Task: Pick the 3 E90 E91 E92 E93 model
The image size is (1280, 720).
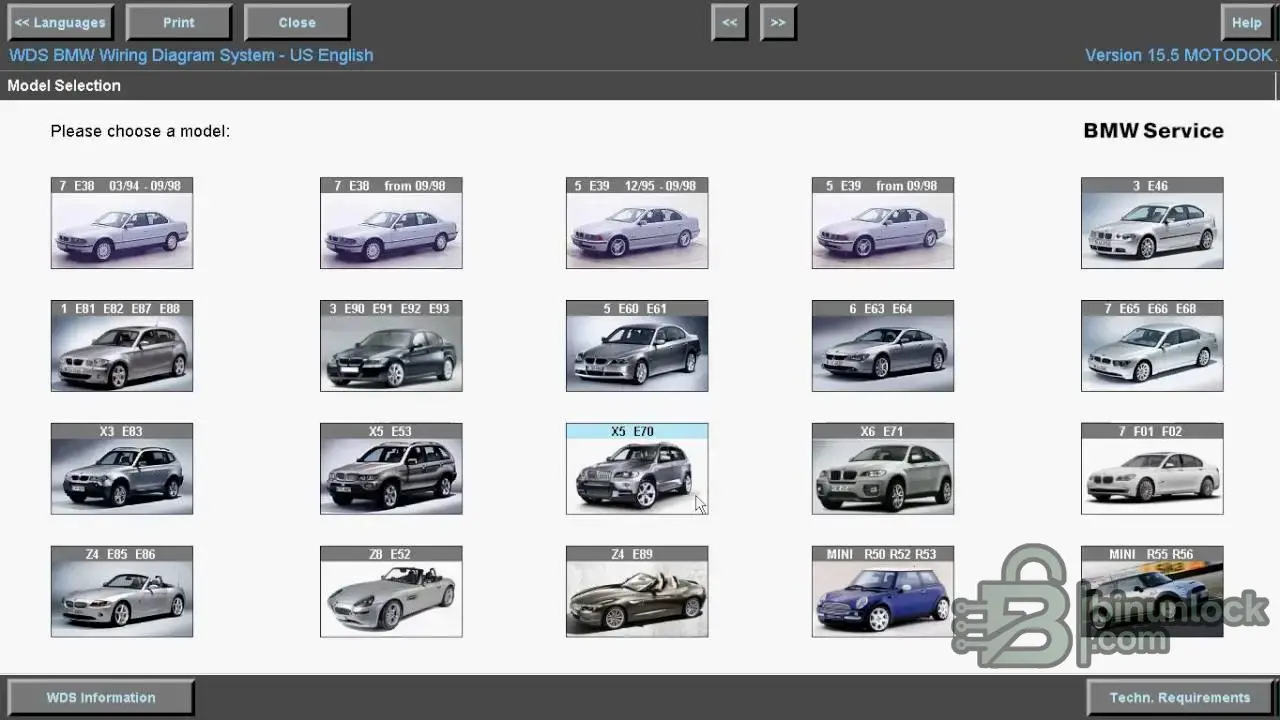Action: pyautogui.click(x=391, y=346)
